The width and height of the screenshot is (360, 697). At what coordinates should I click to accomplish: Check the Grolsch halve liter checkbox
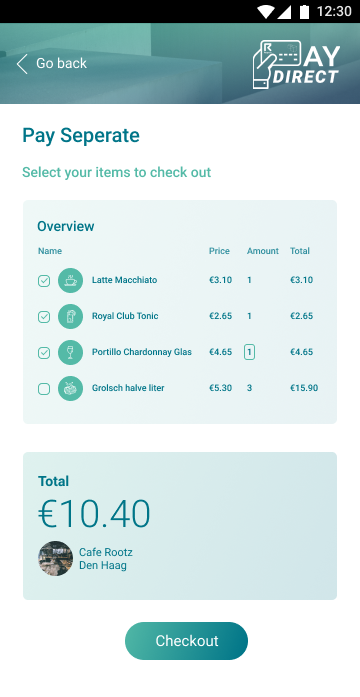[x=44, y=389]
